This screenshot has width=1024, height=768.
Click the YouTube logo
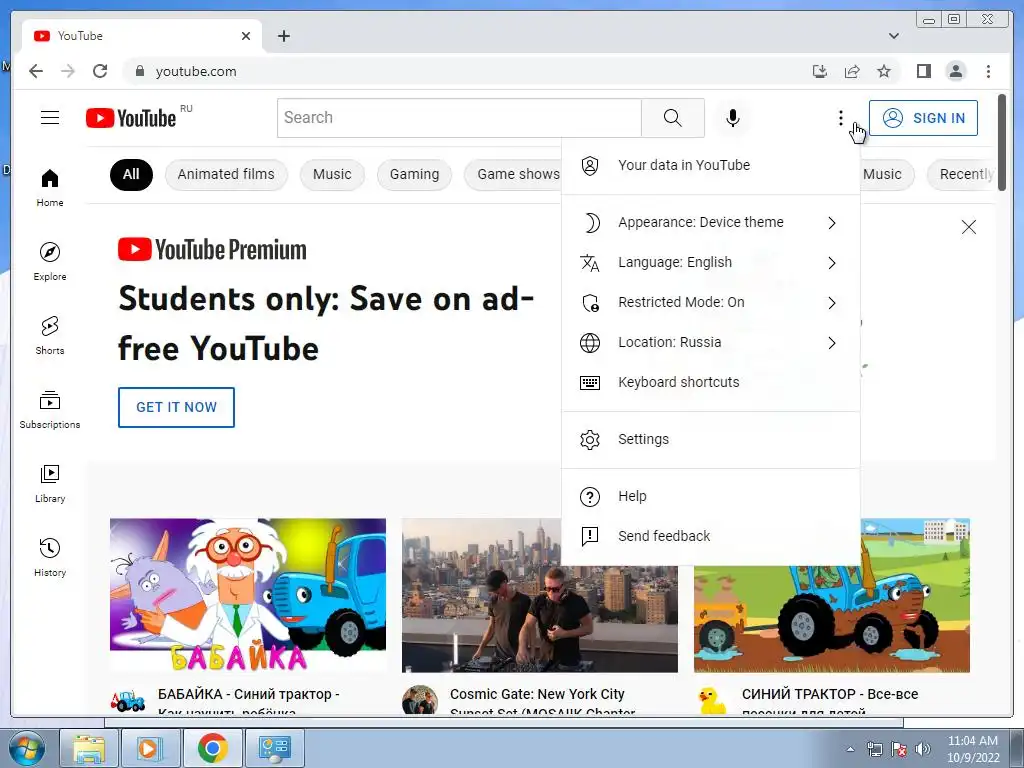pos(131,118)
